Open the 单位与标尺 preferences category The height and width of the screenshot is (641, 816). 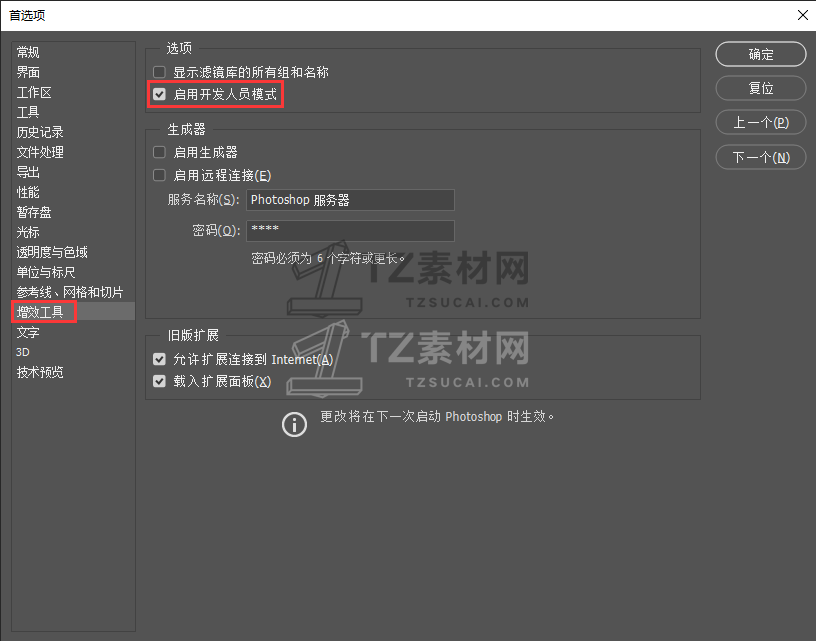point(46,272)
